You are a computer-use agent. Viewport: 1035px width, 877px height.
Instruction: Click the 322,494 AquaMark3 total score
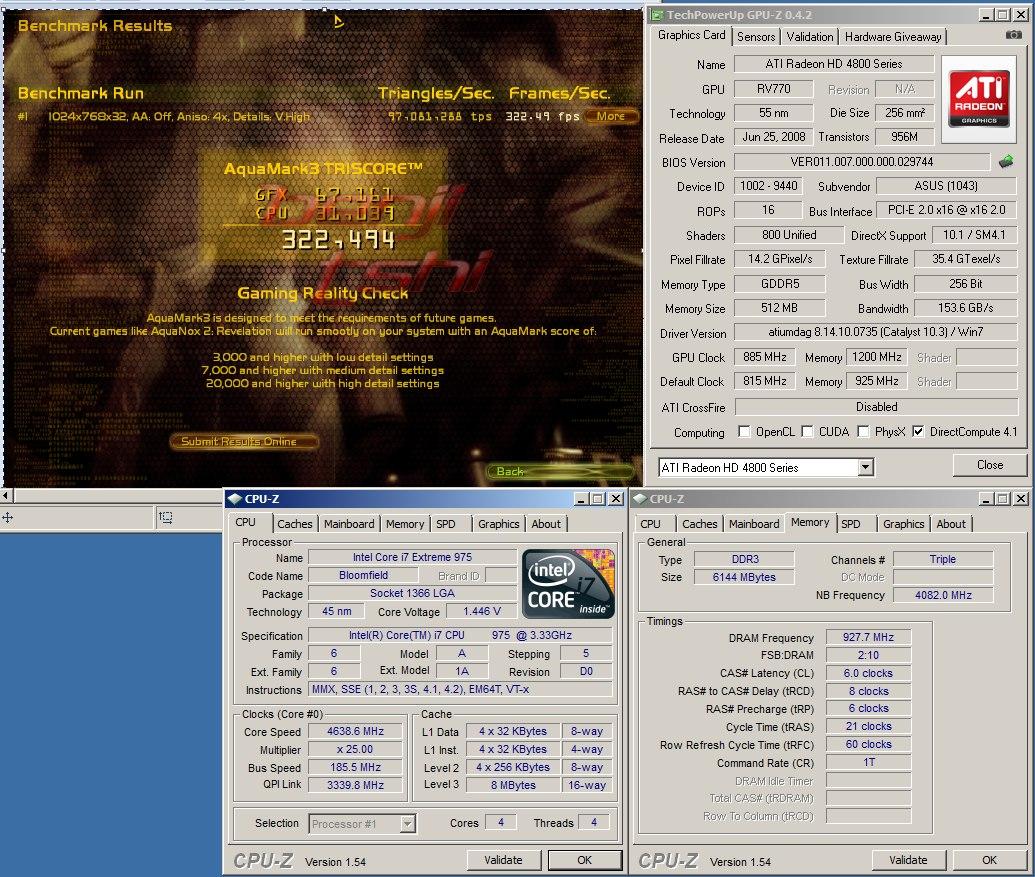coord(339,240)
